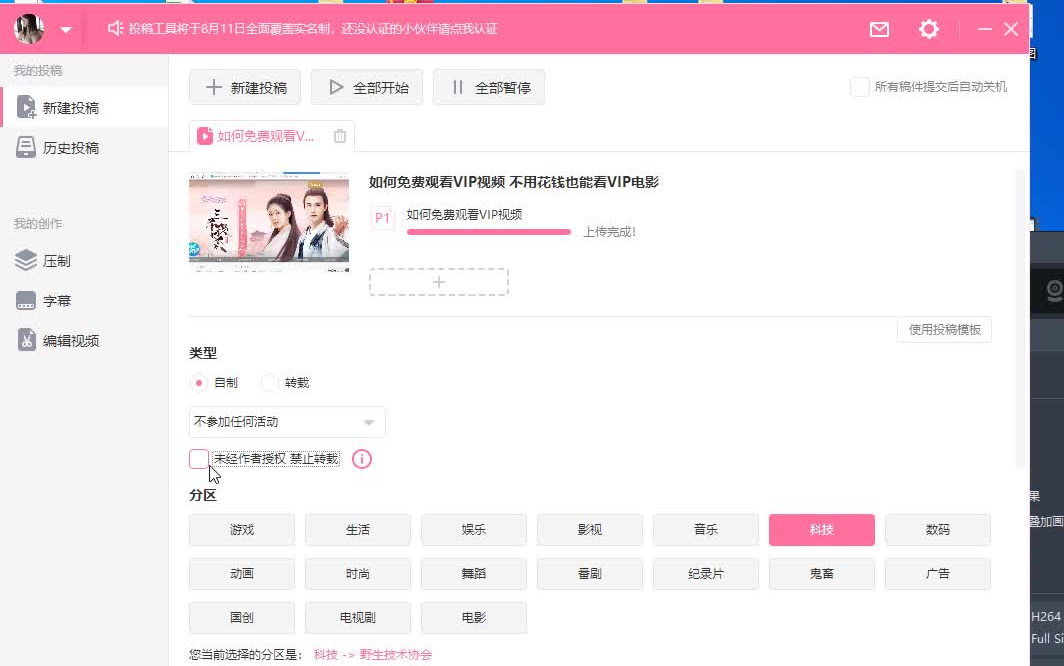Open the 使用投稿模板 template button

943,330
